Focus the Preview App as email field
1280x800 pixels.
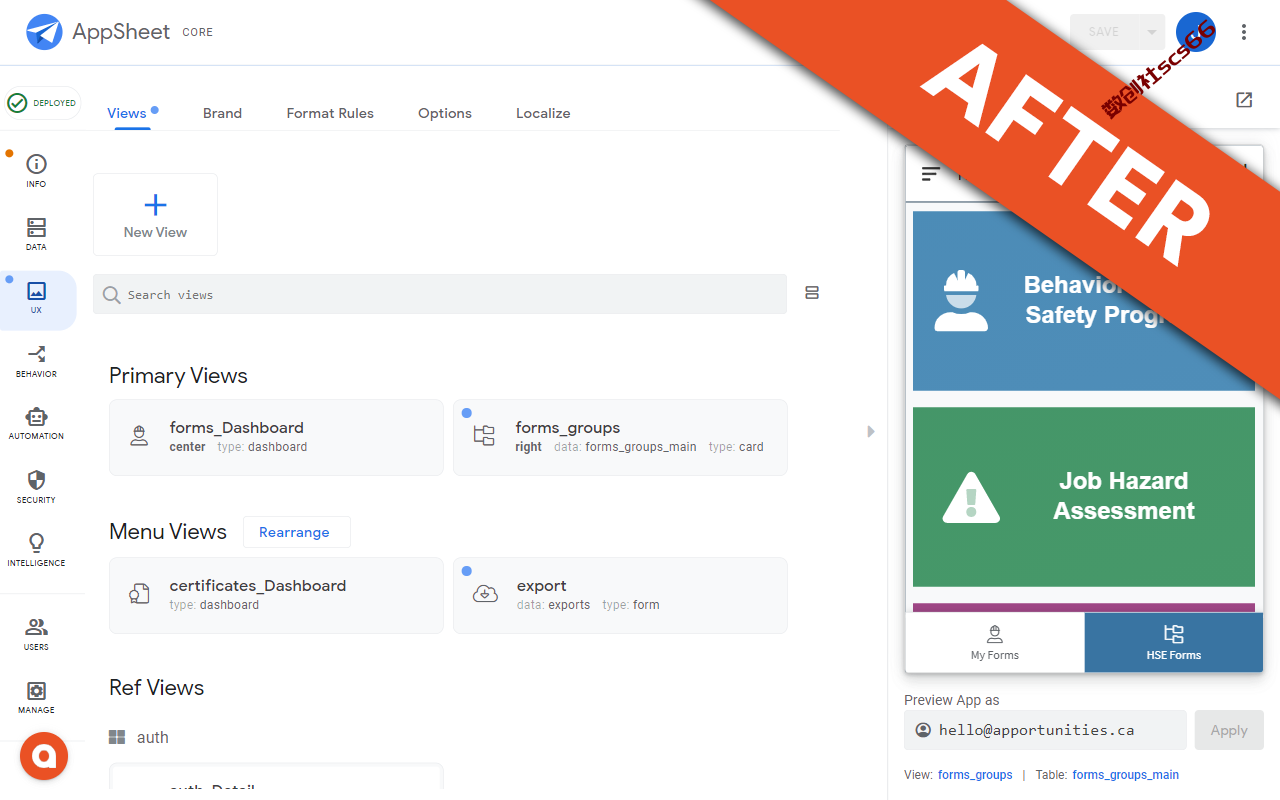click(1045, 730)
